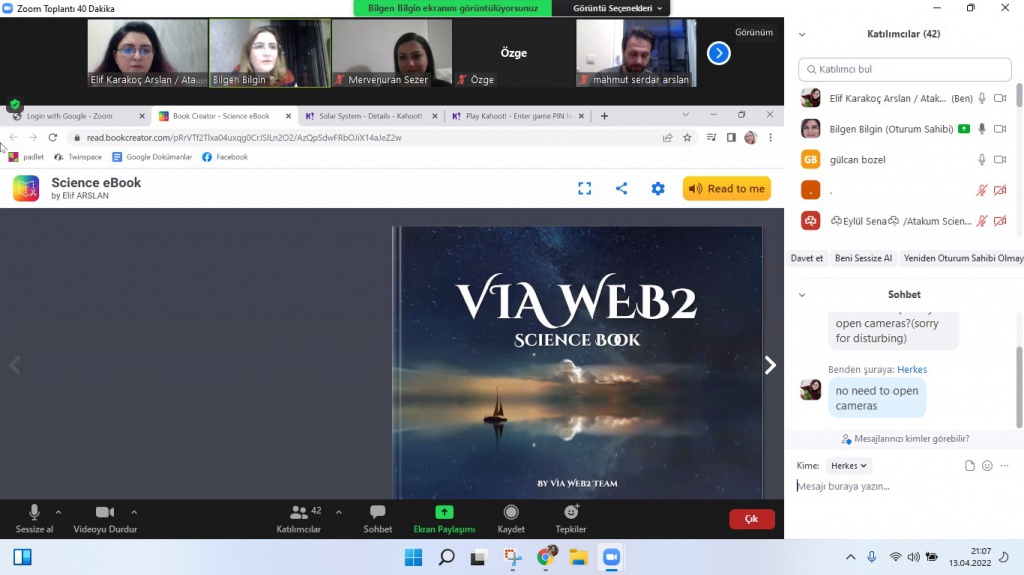Open Tepkiler reactions menu
The image size is (1024, 575).
pyautogui.click(x=571, y=519)
